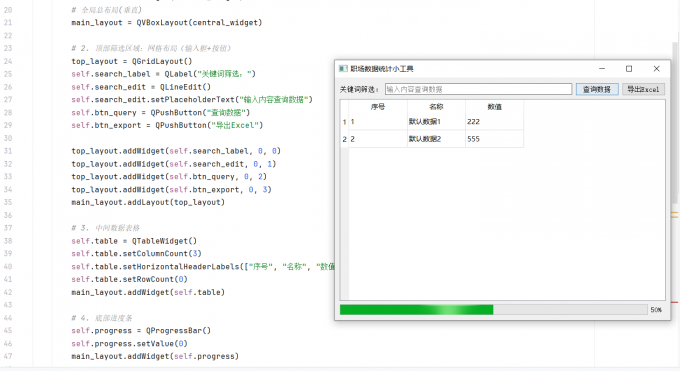Image resolution: width=680 pixels, height=371 pixels.
Task: Select table row header 2
Action: click(x=344, y=139)
